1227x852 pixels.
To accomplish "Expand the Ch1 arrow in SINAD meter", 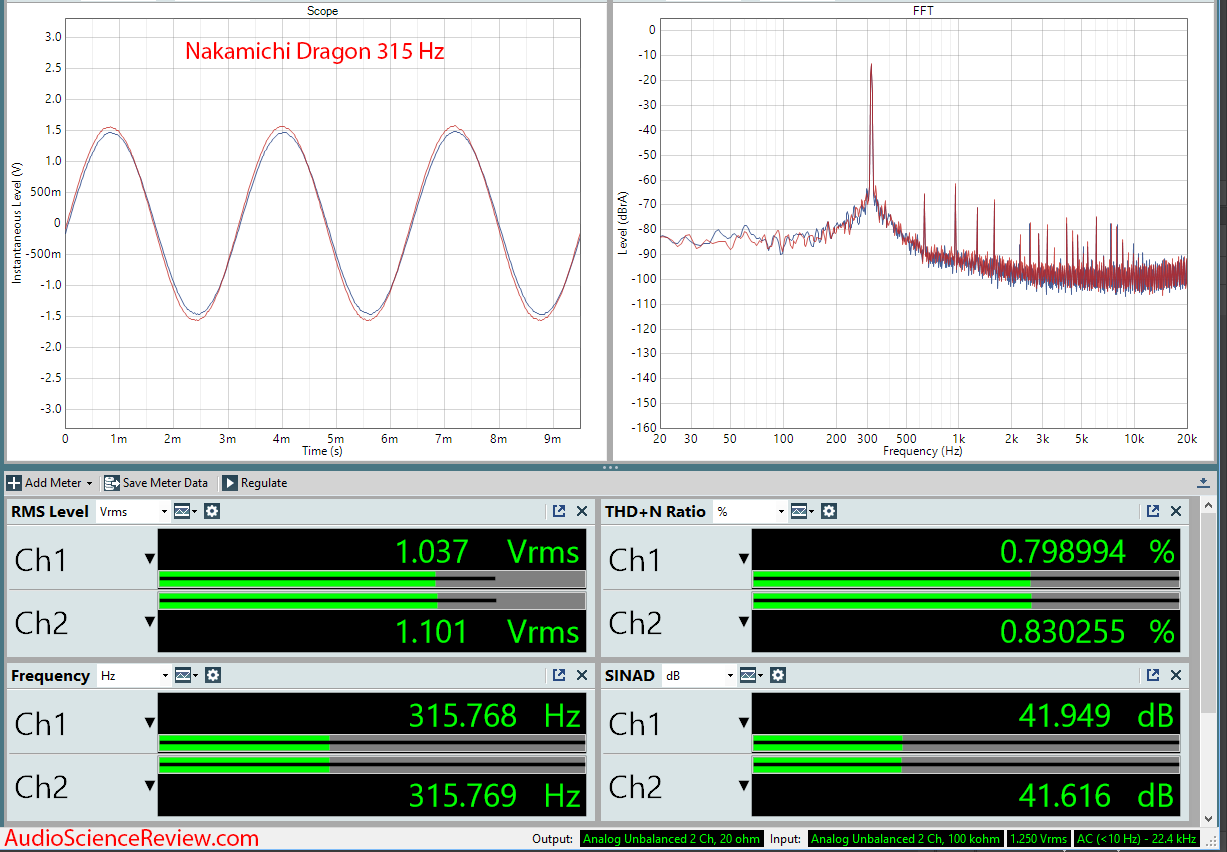I will point(744,723).
